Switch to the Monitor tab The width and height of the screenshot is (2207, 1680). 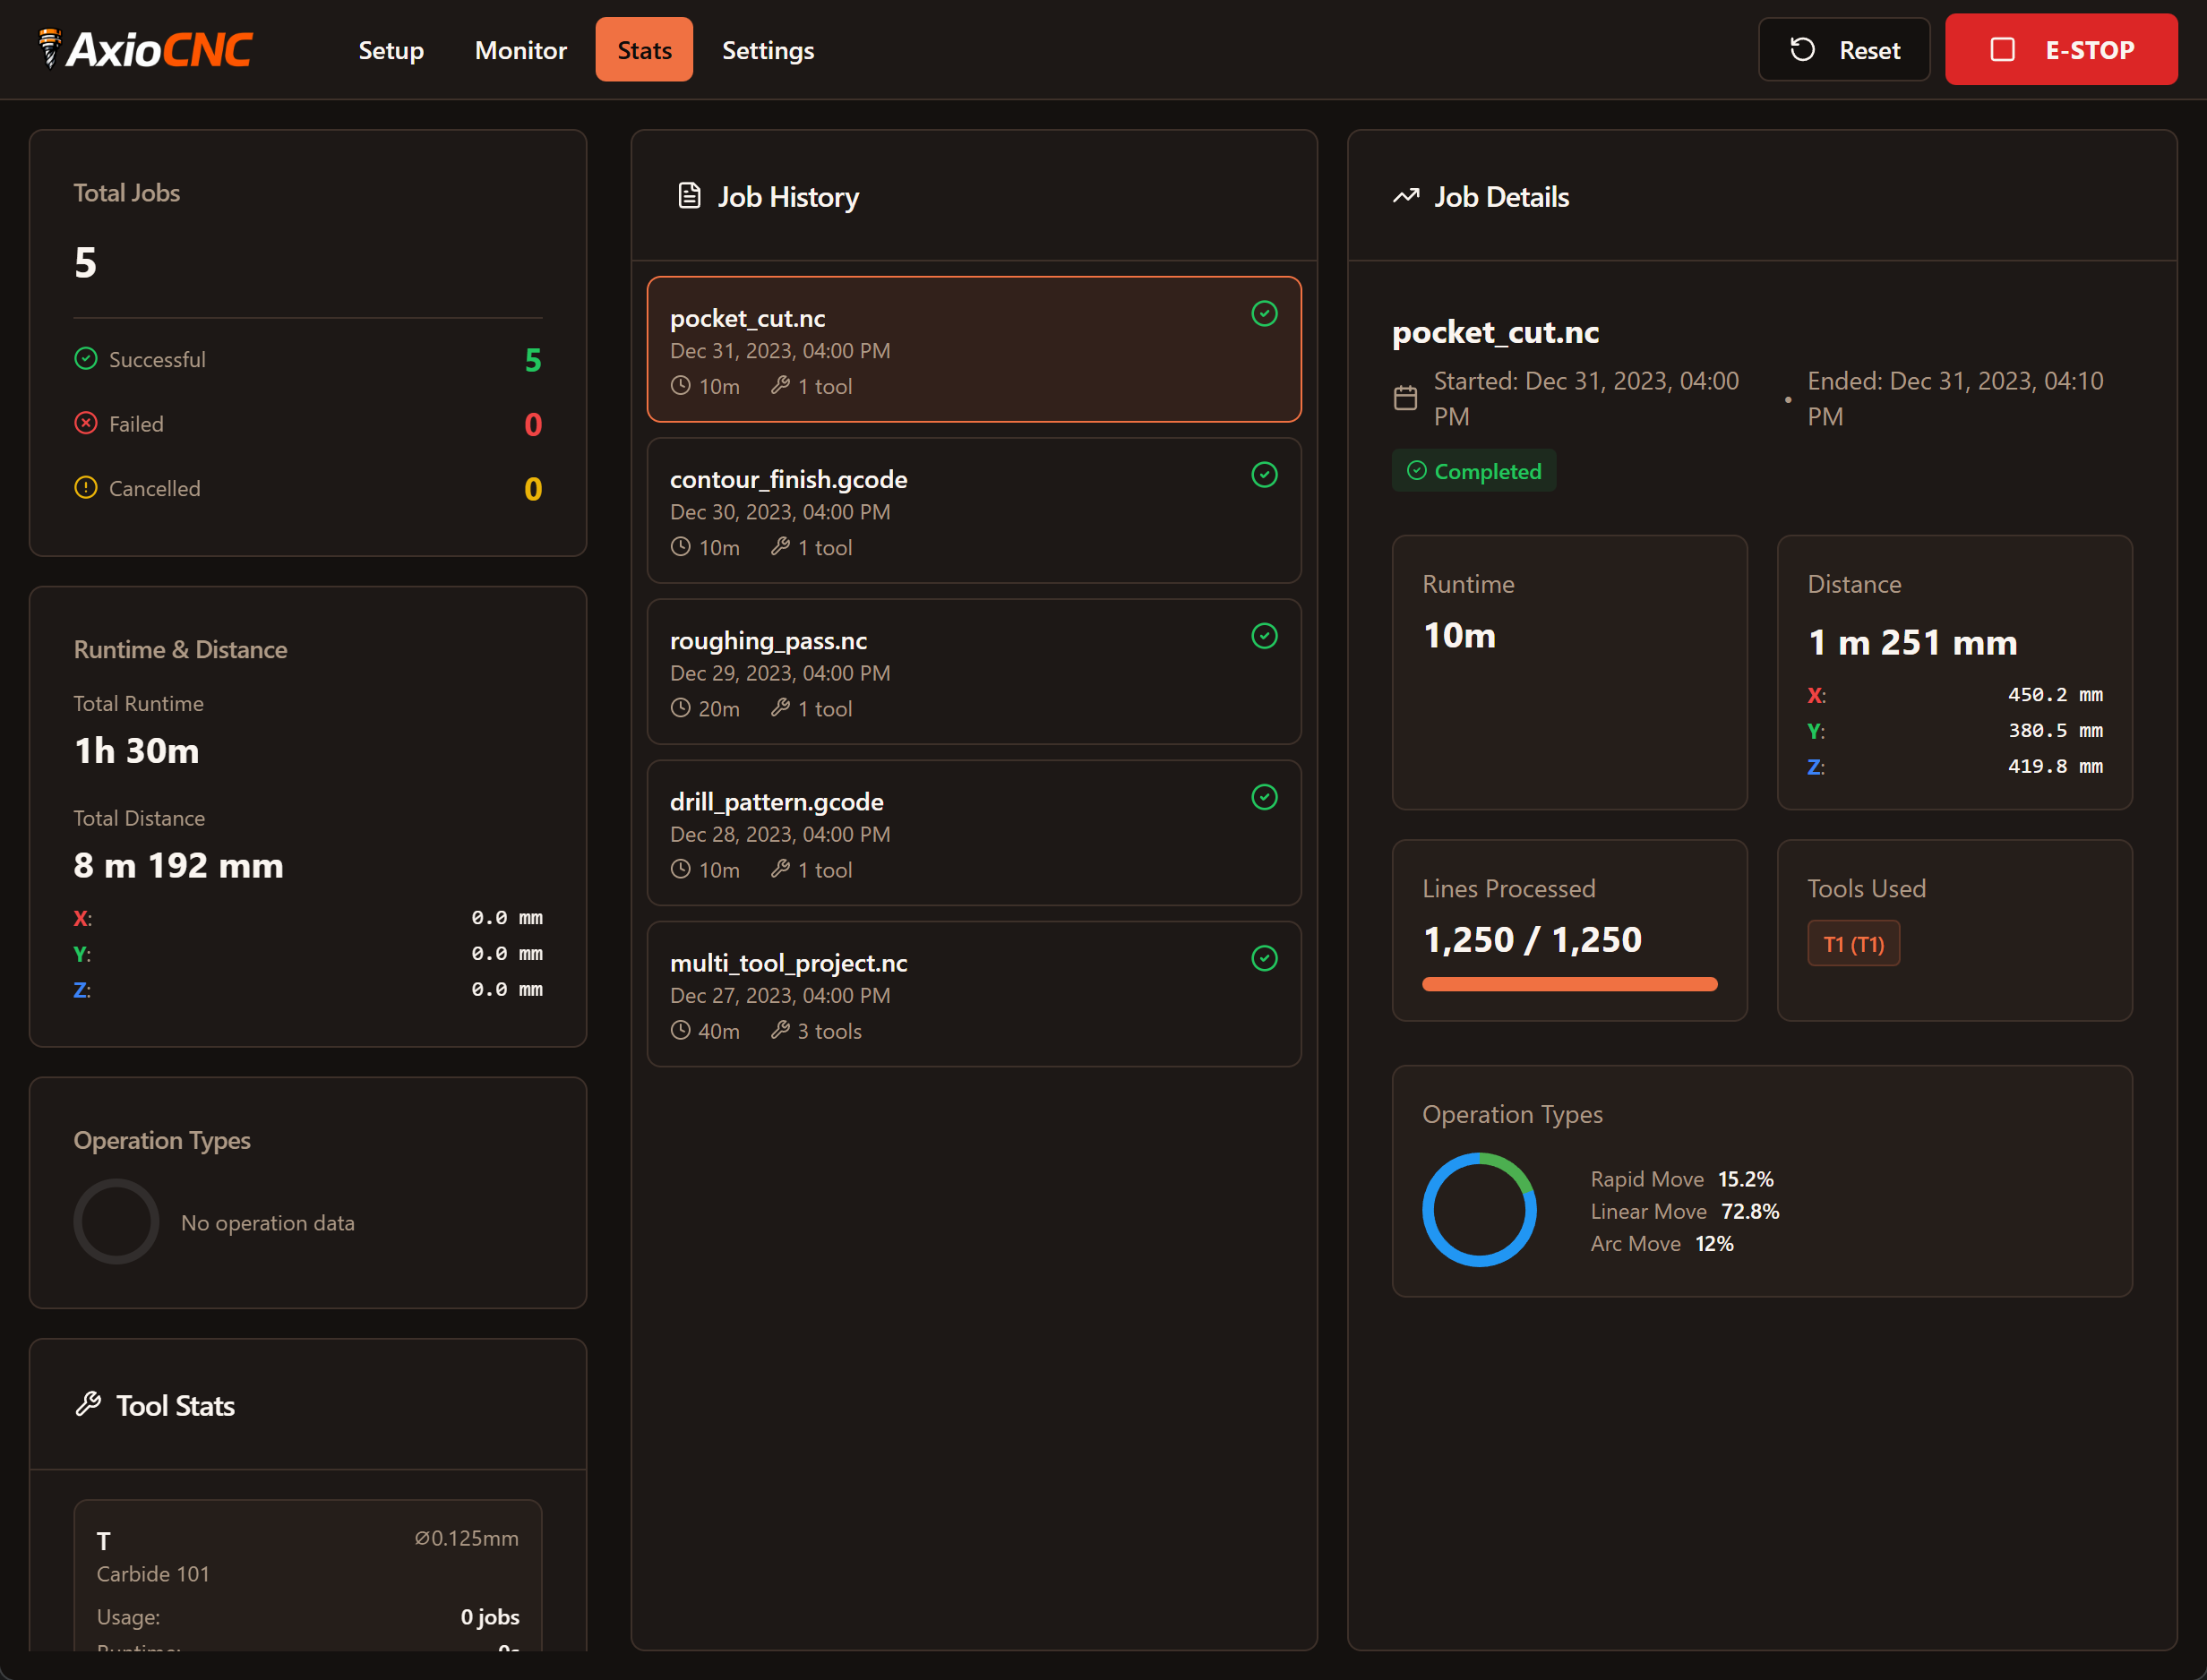(x=520, y=49)
